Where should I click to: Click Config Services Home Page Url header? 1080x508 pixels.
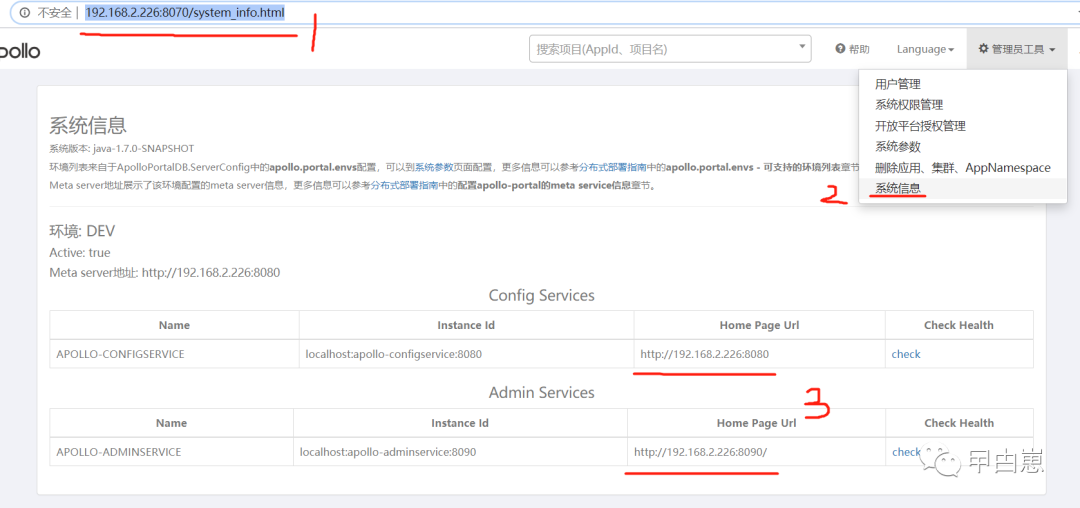point(760,325)
